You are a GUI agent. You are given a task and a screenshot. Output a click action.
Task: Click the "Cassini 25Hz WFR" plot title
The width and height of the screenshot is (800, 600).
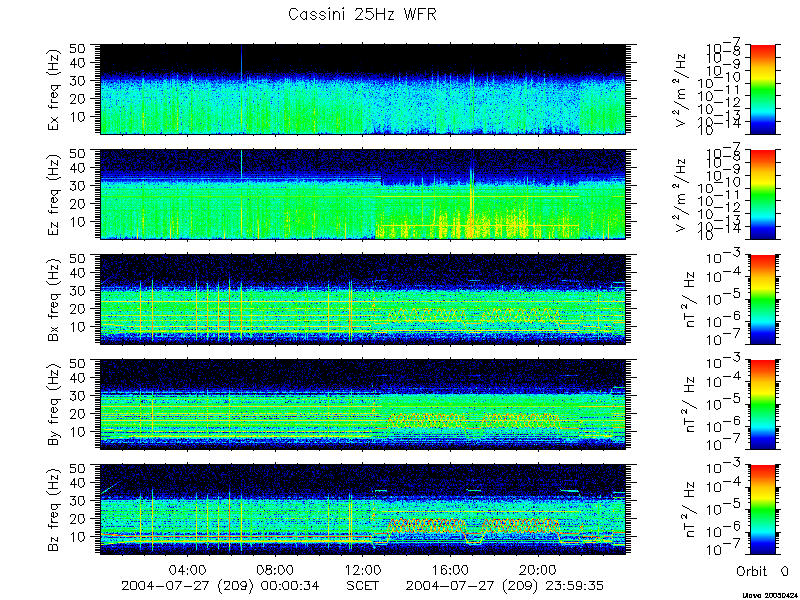pyautogui.click(x=362, y=14)
